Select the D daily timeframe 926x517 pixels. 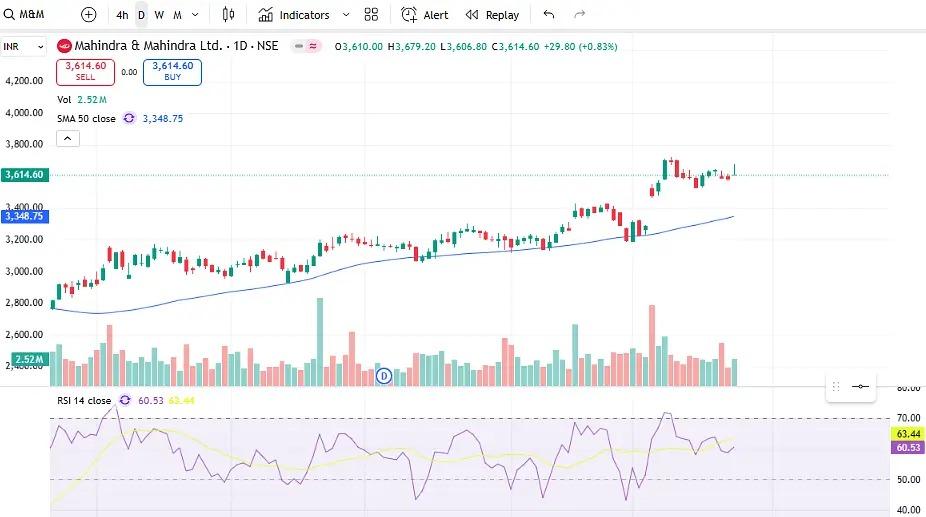tap(141, 15)
